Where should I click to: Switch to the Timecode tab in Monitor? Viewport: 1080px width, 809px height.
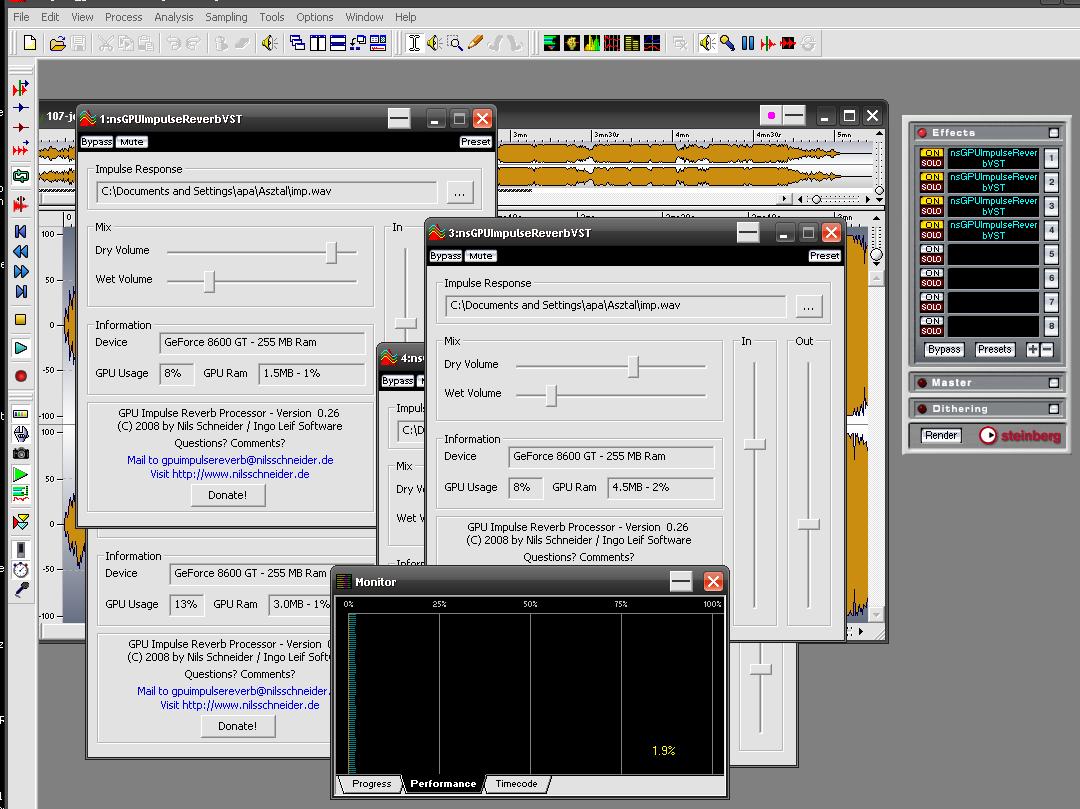tap(516, 784)
